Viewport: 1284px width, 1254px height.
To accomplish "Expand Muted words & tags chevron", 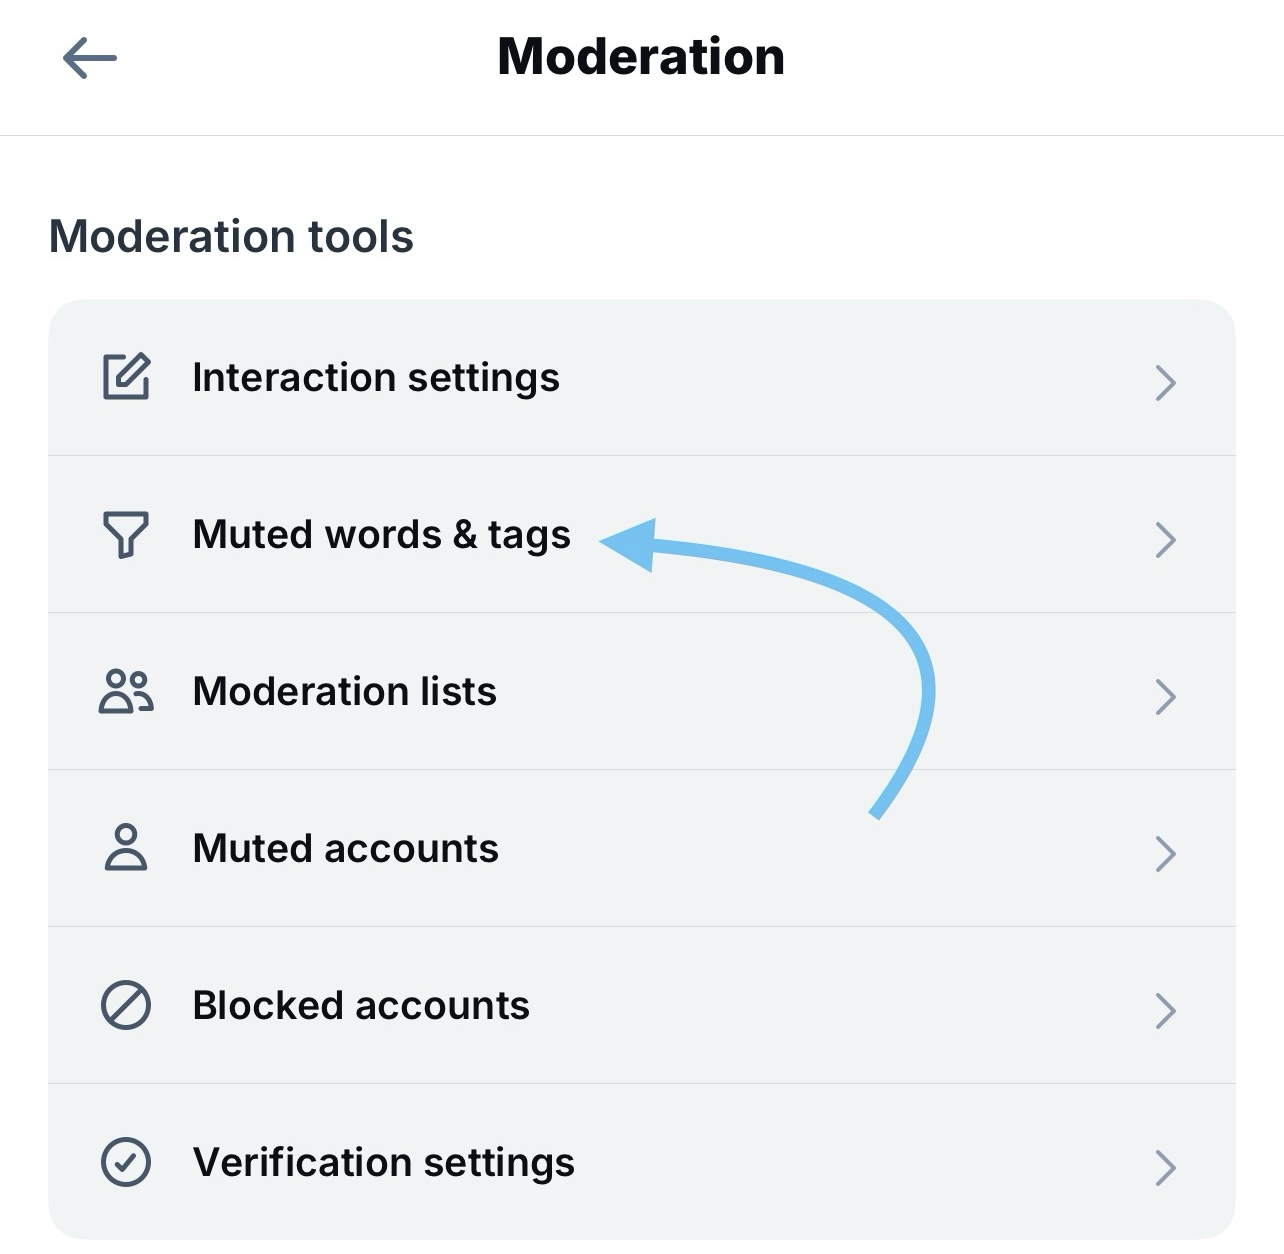I will 1165,539.
